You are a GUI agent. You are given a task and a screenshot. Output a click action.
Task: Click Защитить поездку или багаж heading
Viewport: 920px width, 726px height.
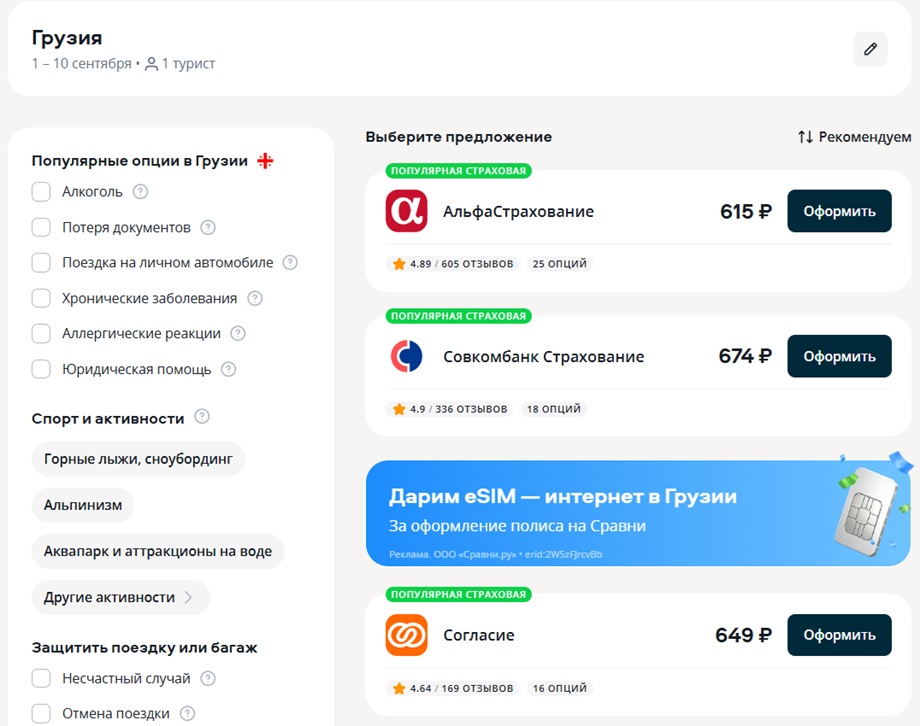pyautogui.click(x=144, y=648)
